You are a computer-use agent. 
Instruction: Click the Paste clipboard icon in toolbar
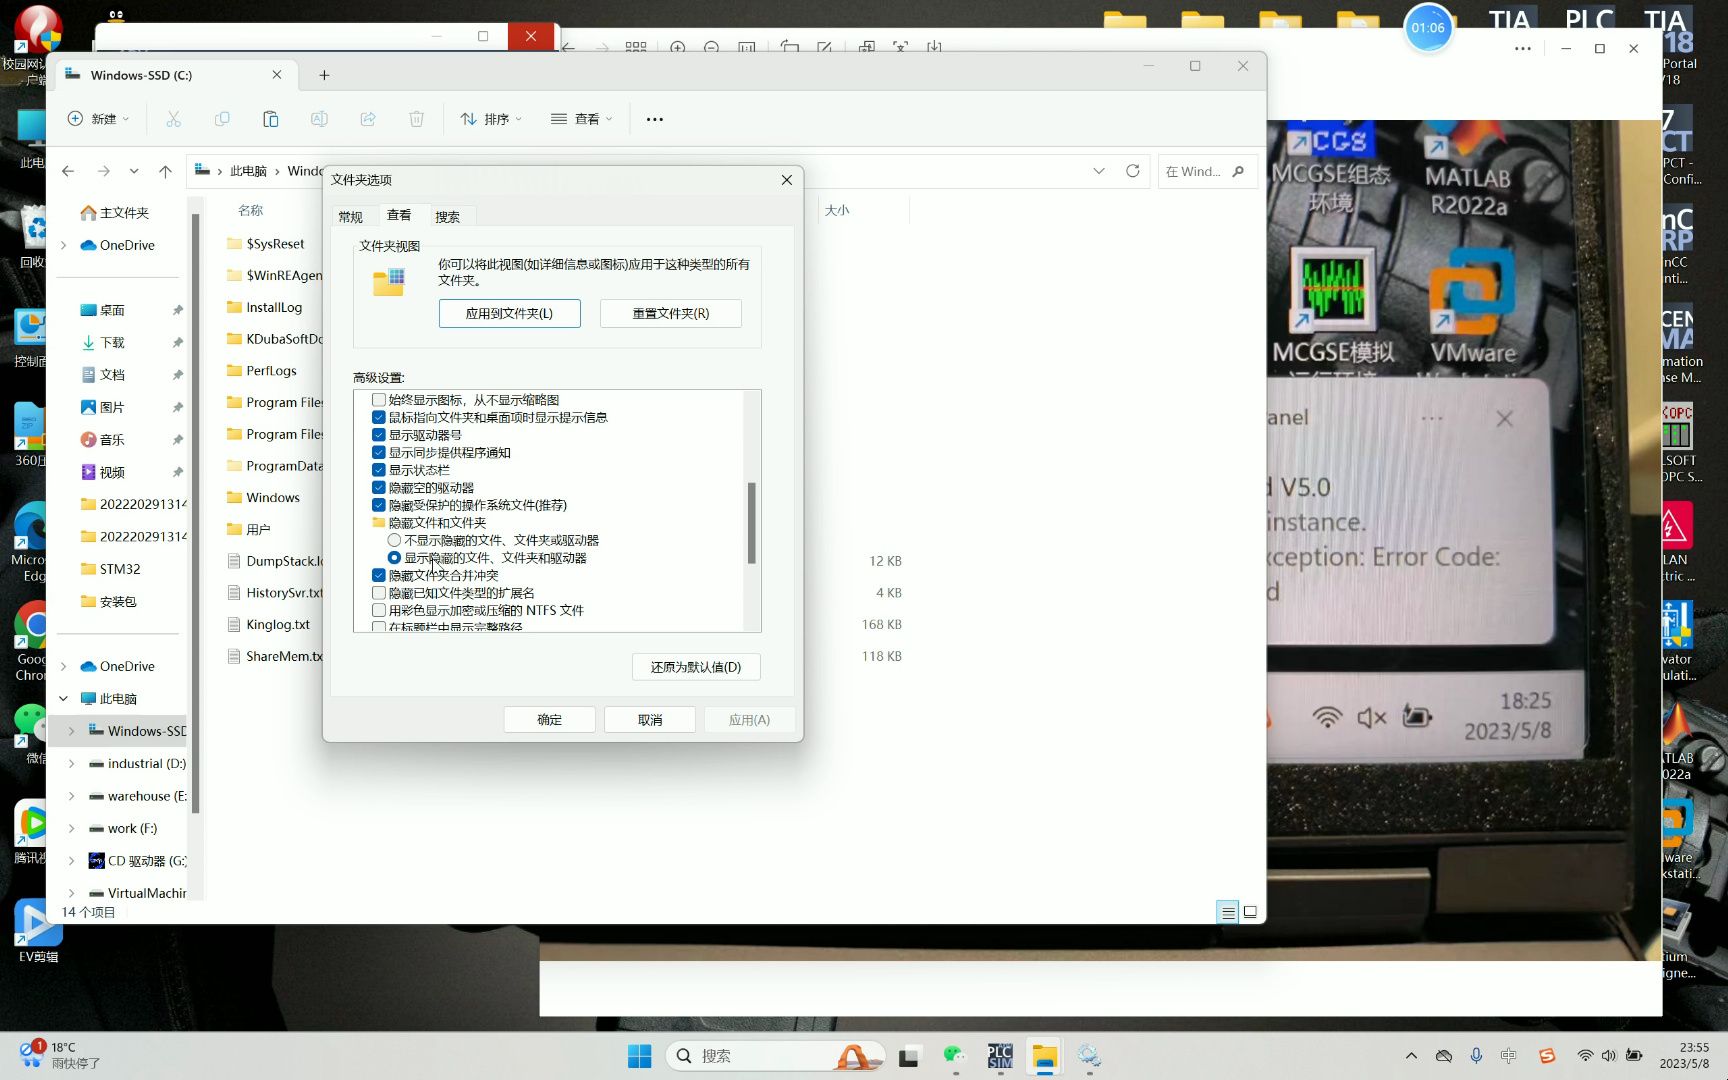[x=270, y=119]
